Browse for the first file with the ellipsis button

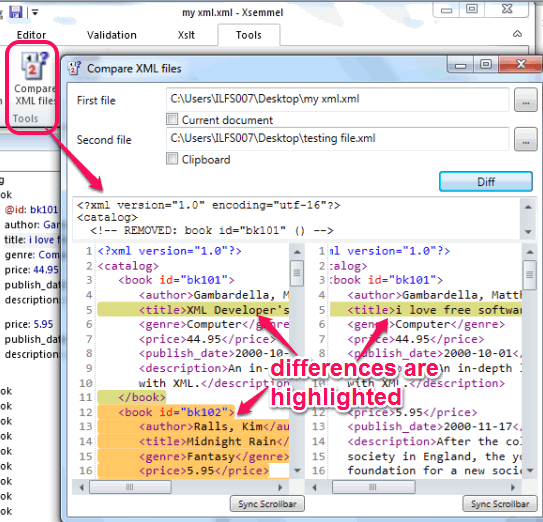point(526,100)
